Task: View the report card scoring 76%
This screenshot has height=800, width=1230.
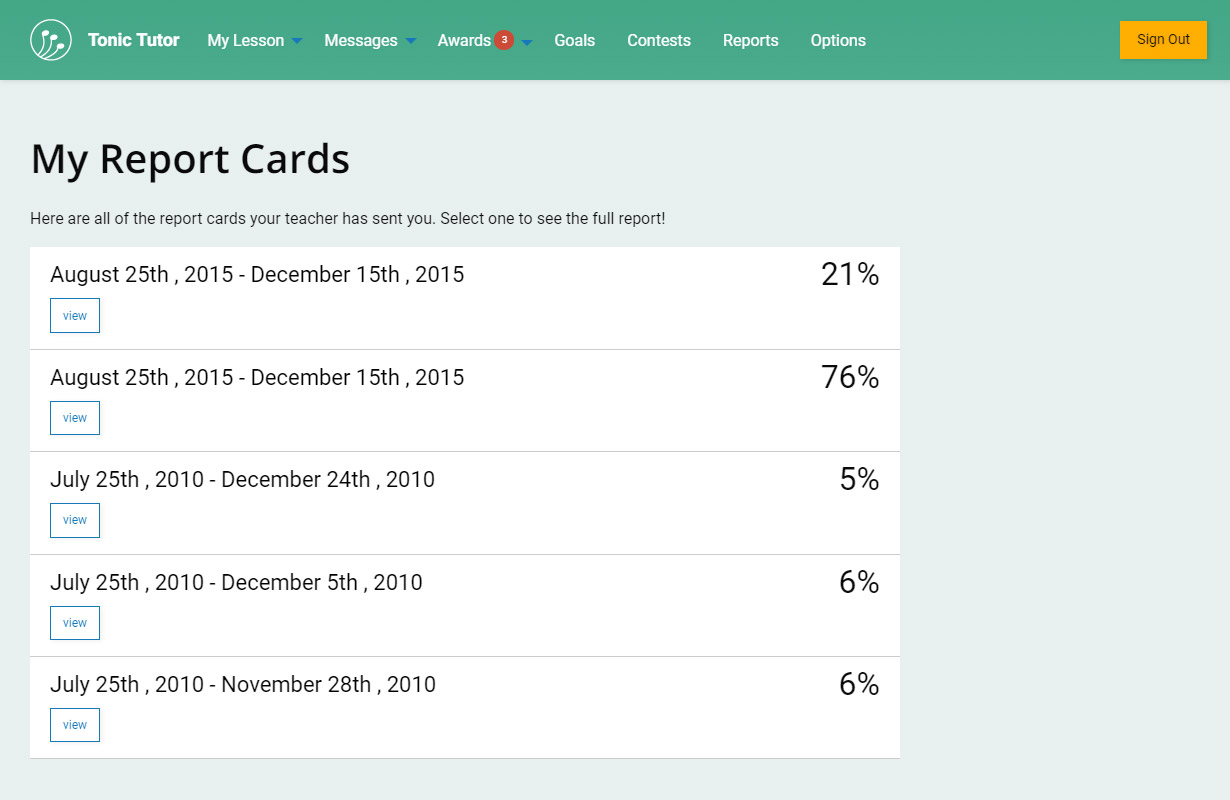Action: pos(75,418)
